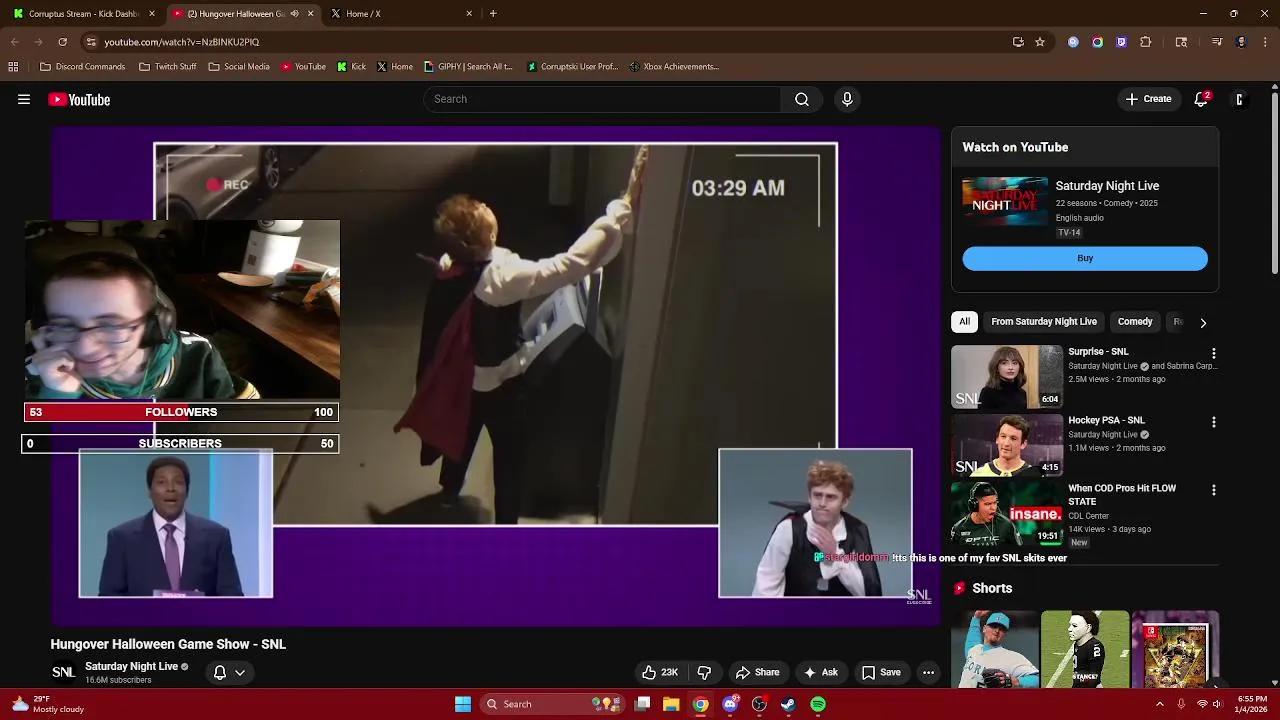
Task: Click the YouTube logo home link
Action: pyautogui.click(x=79, y=99)
